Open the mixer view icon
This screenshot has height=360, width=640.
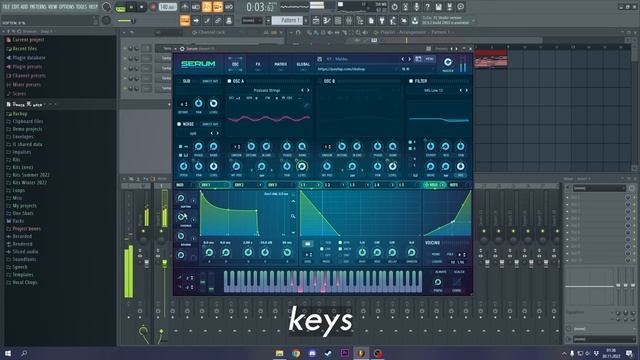click(349, 20)
